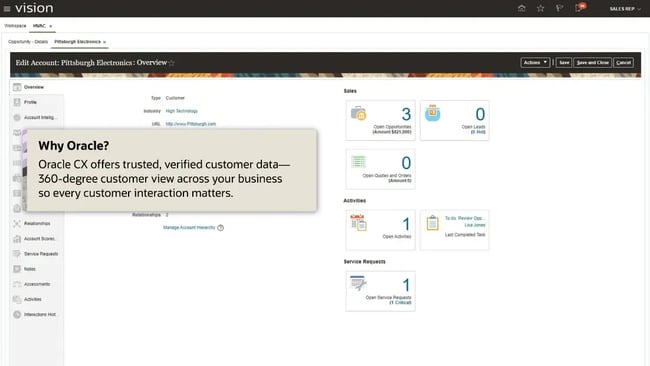The height and width of the screenshot is (366, 650).
Task: Click the Service Requests sidebar icon
Action: 17,254
